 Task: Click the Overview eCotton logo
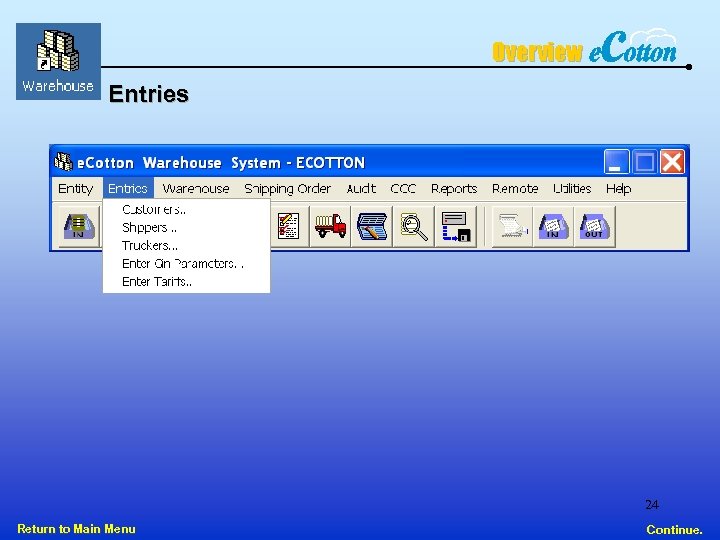pos(585,46)
